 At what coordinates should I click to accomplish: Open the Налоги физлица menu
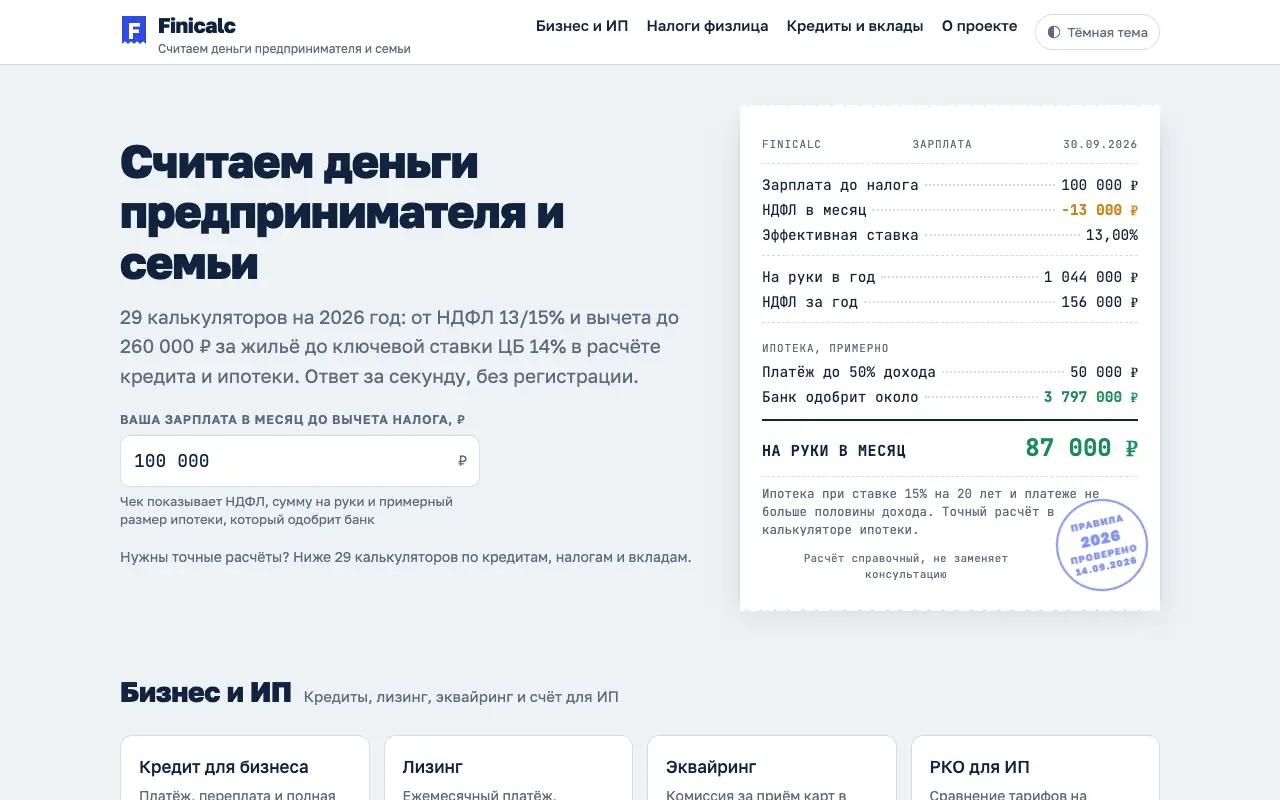[708, 26]
